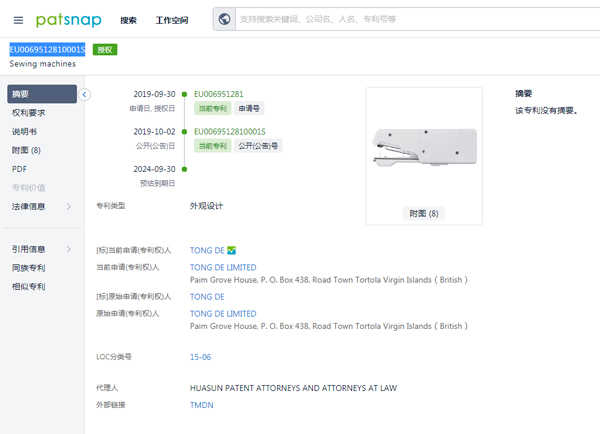Click 当前专利 tag under EU006951281
The width and height of the screenshot is (600, 434).
213,108
